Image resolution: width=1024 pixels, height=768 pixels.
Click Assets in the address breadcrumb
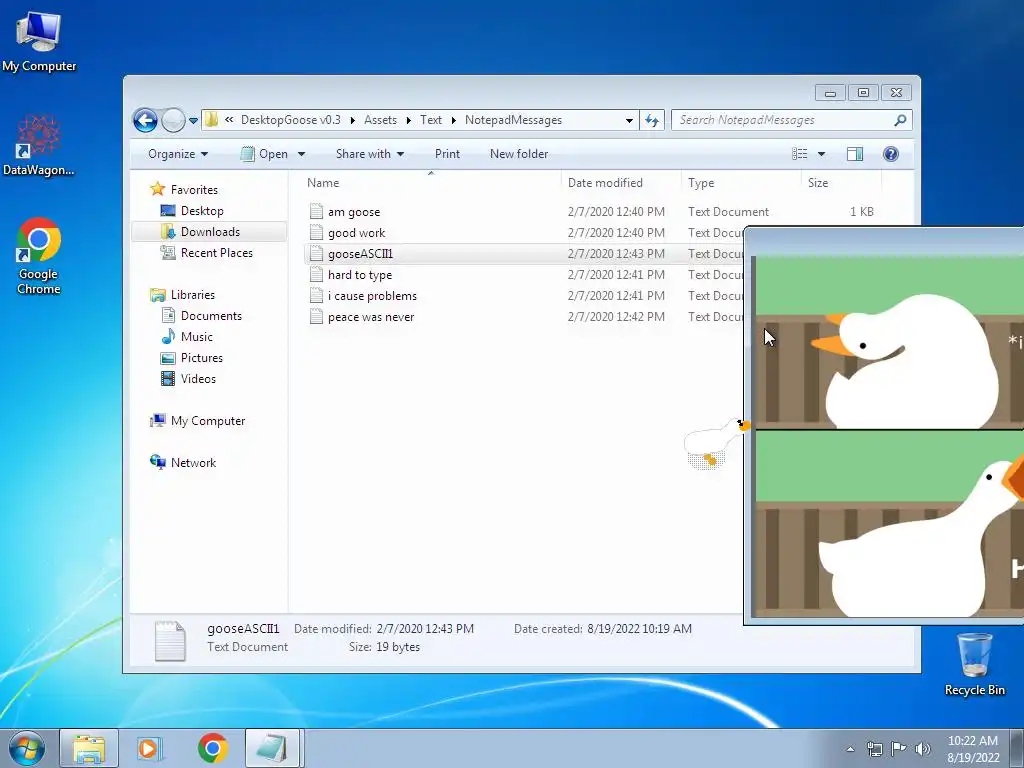[x=381, y=120]
